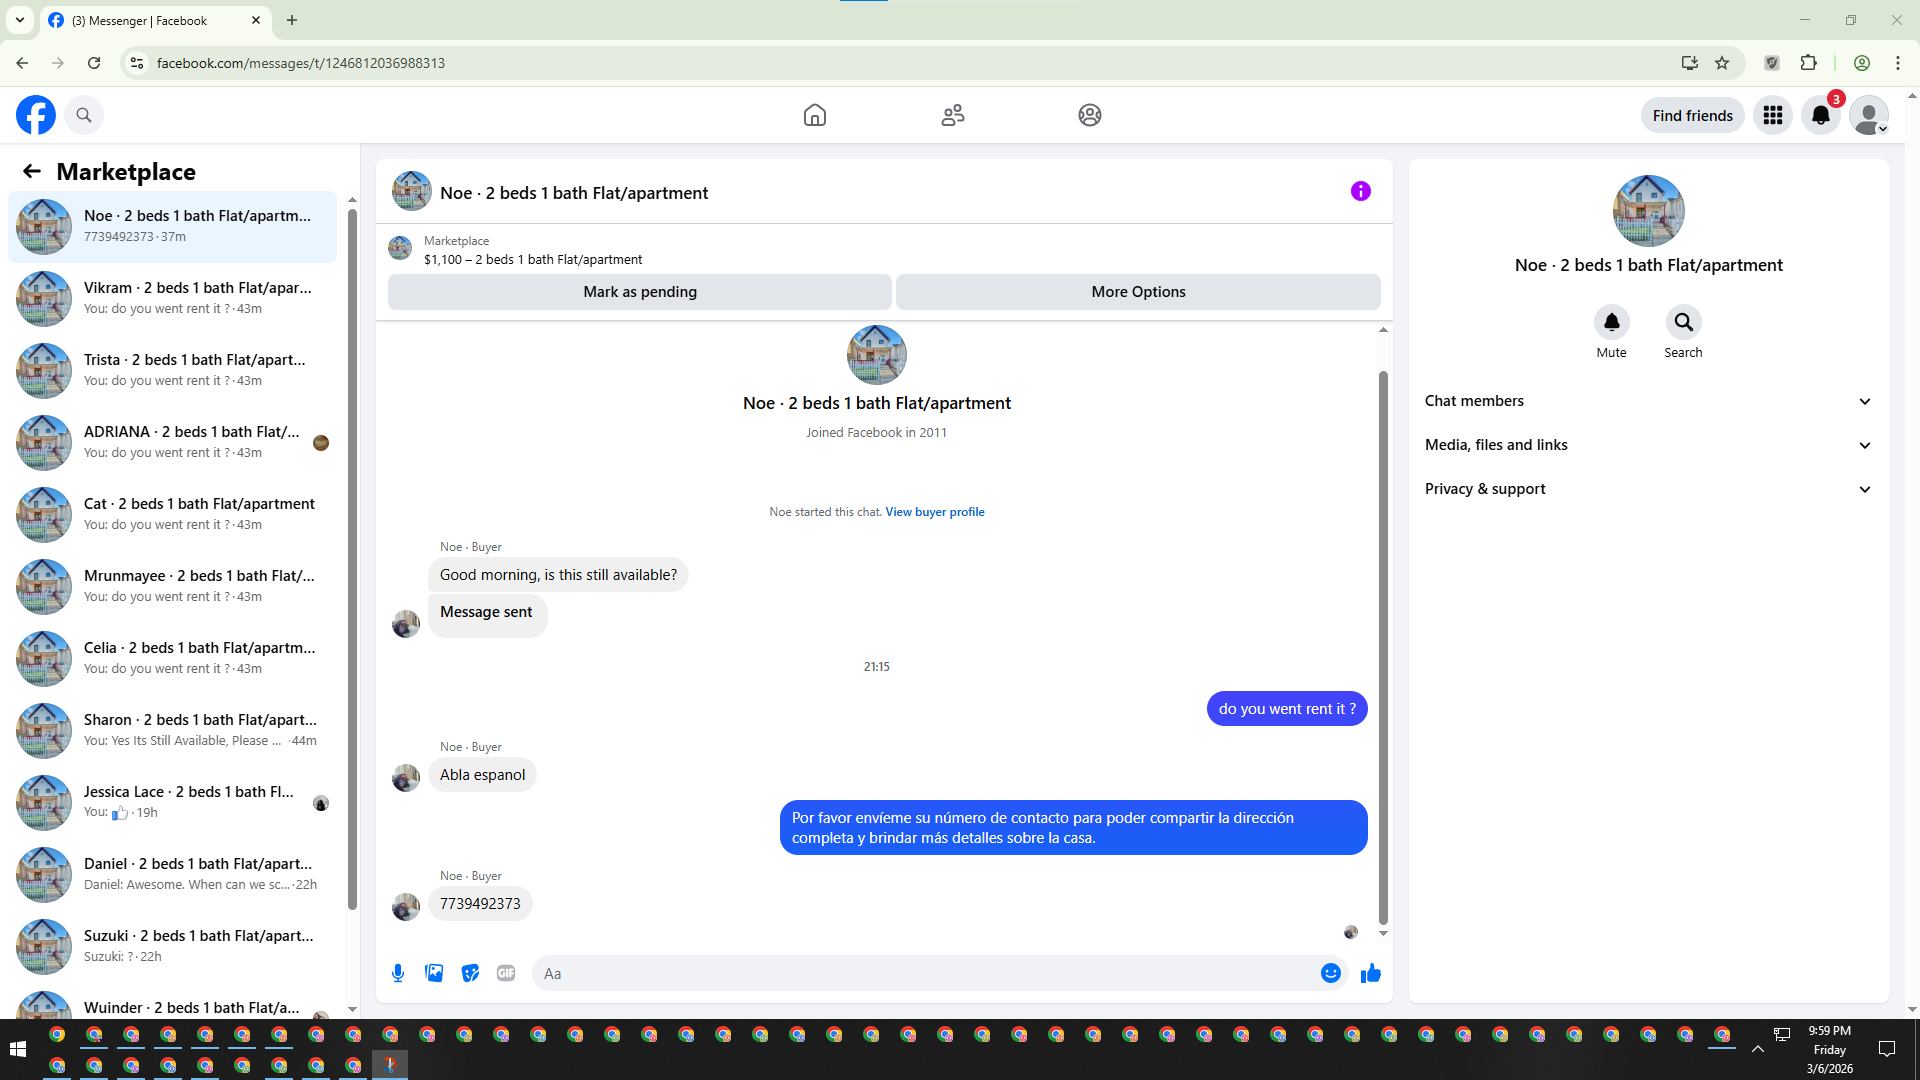Open the GIF picker icon
Image resolution: width=1920 pixels, height=1080 pixels.
pos(506,973)
